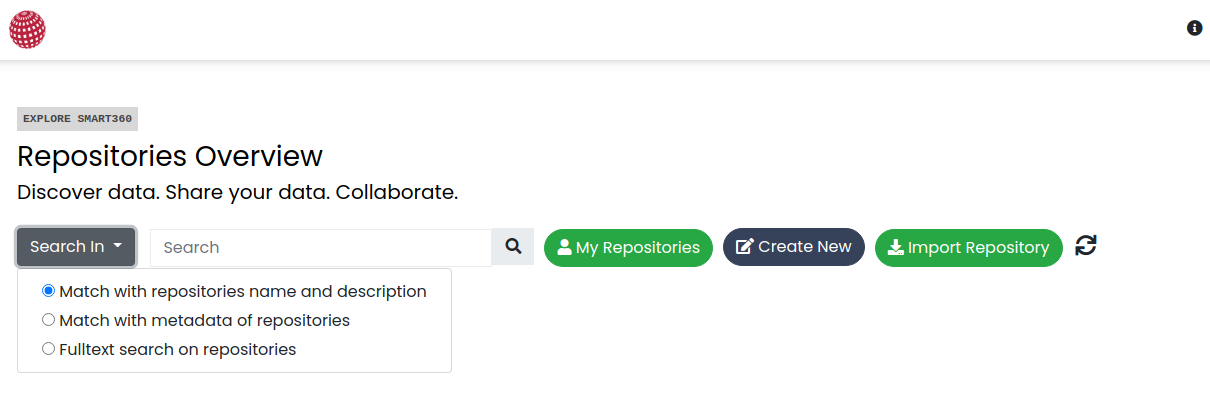Image resolution: width=1210 pixels, height=408 pixels.
Task: Choose 'Fulltext search on repositories' label text
Action: click(x=178, y=350)
